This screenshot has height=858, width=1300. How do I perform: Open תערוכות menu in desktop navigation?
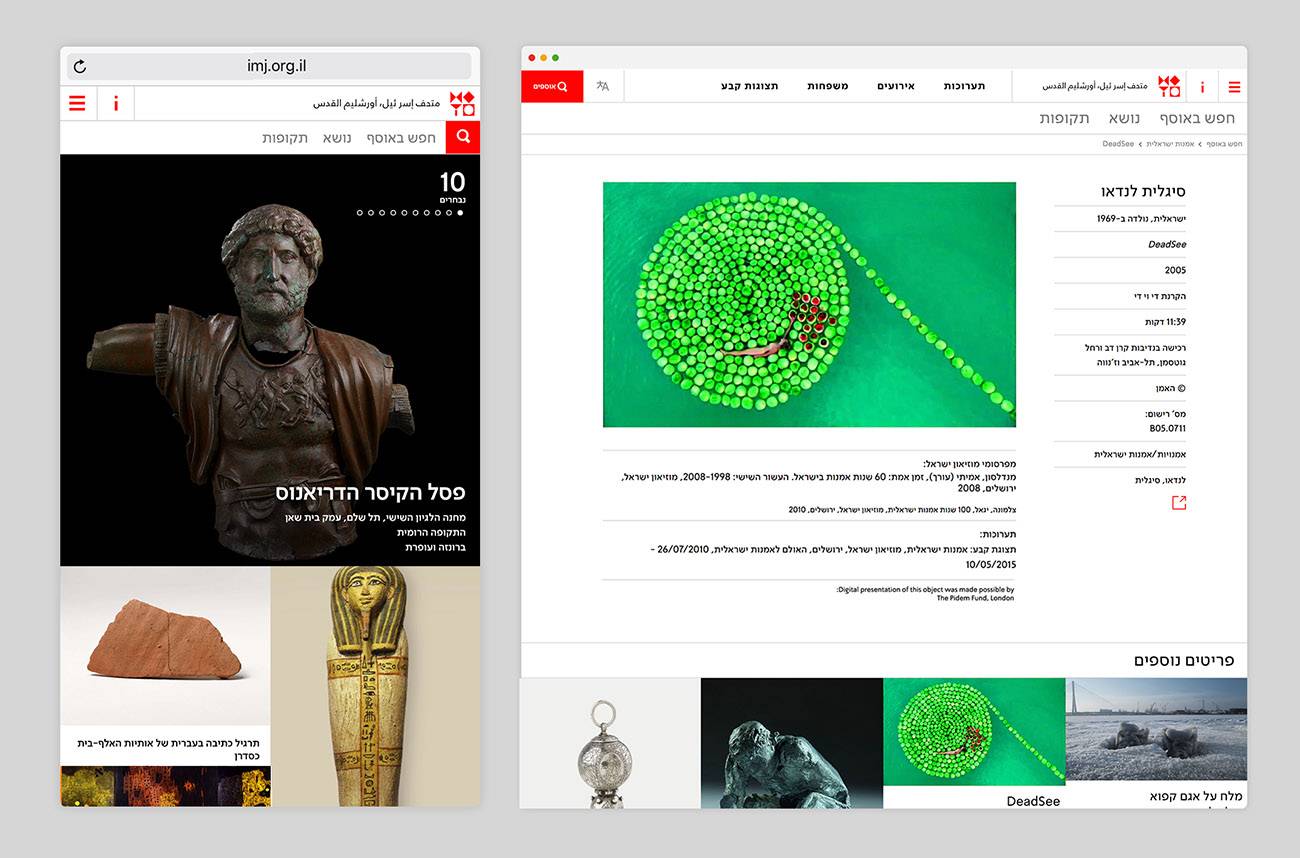964,86
